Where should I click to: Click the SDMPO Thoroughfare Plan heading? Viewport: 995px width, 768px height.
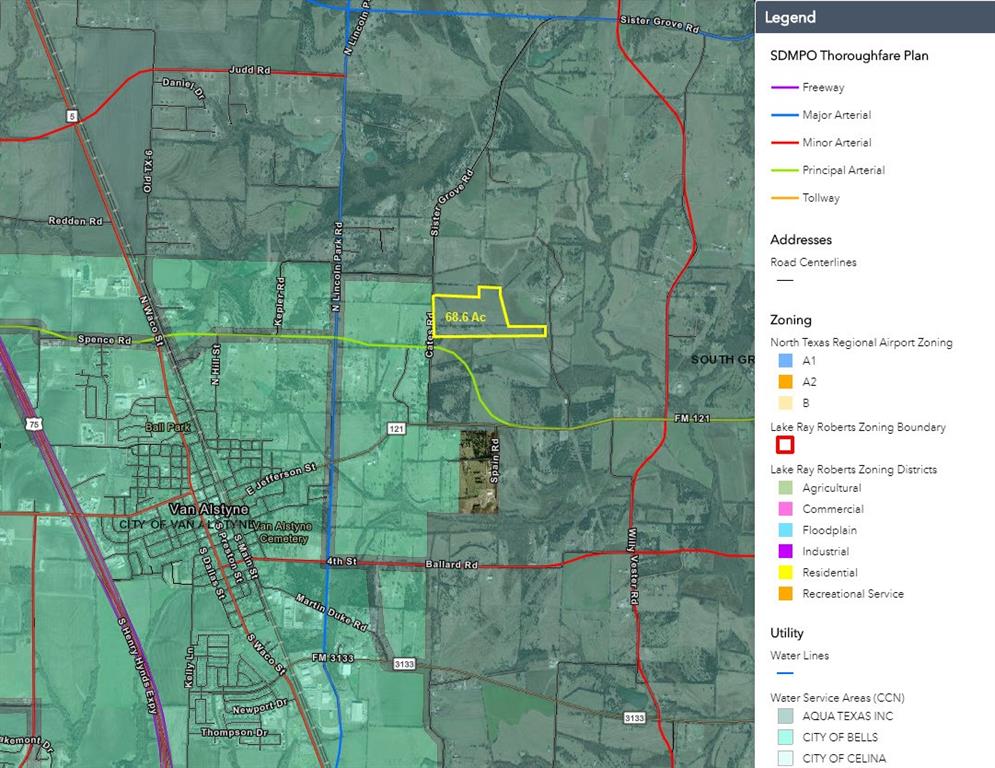pyautogui.click(x=849, y=56)
